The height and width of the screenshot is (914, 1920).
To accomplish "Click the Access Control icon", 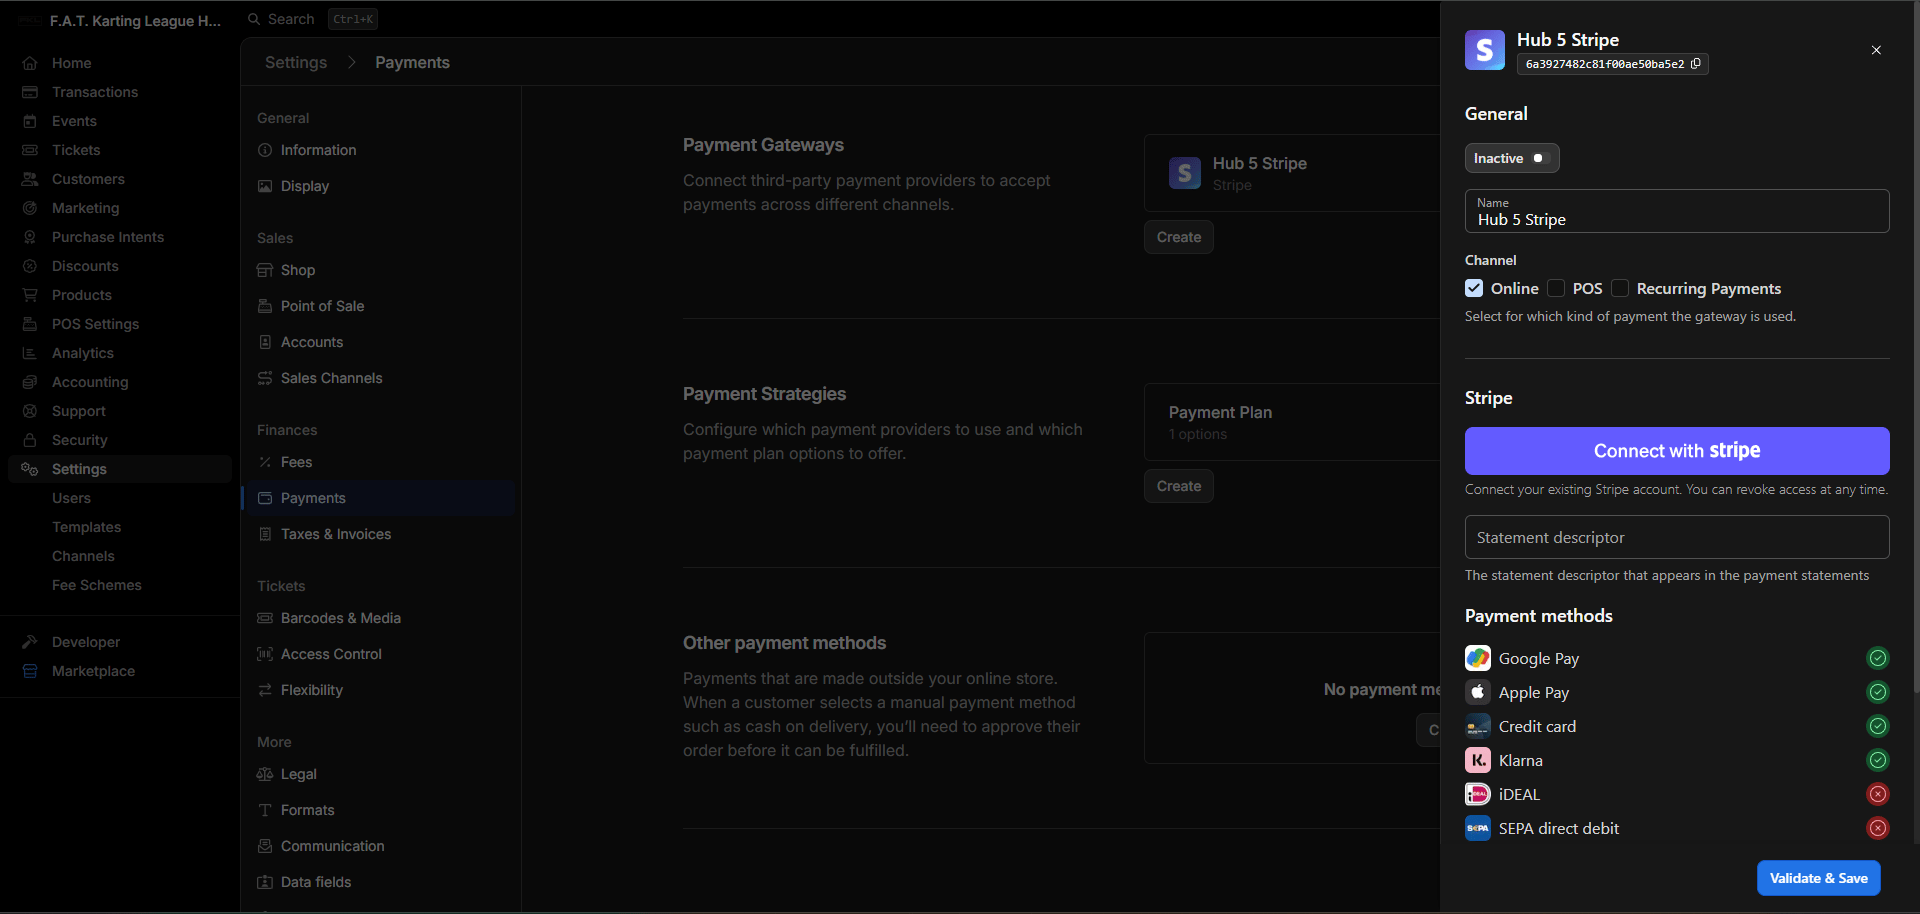I will [265, 654].
